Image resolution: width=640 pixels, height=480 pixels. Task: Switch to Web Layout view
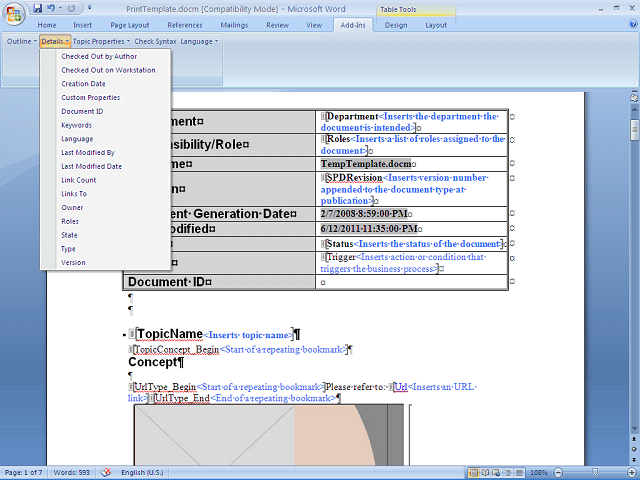(496, 473)
